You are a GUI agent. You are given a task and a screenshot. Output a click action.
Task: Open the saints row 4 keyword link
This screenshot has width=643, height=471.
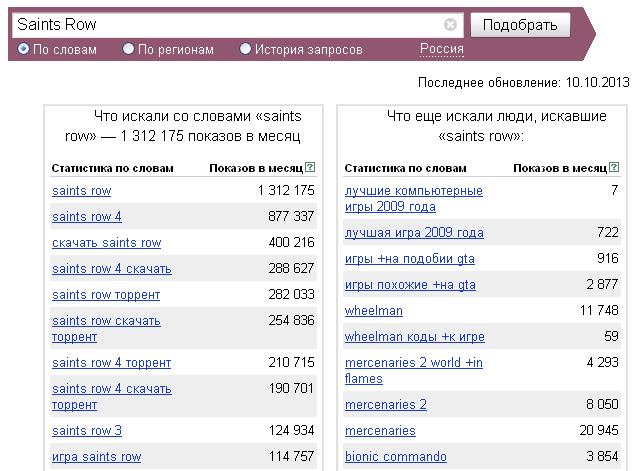[87, 216]
